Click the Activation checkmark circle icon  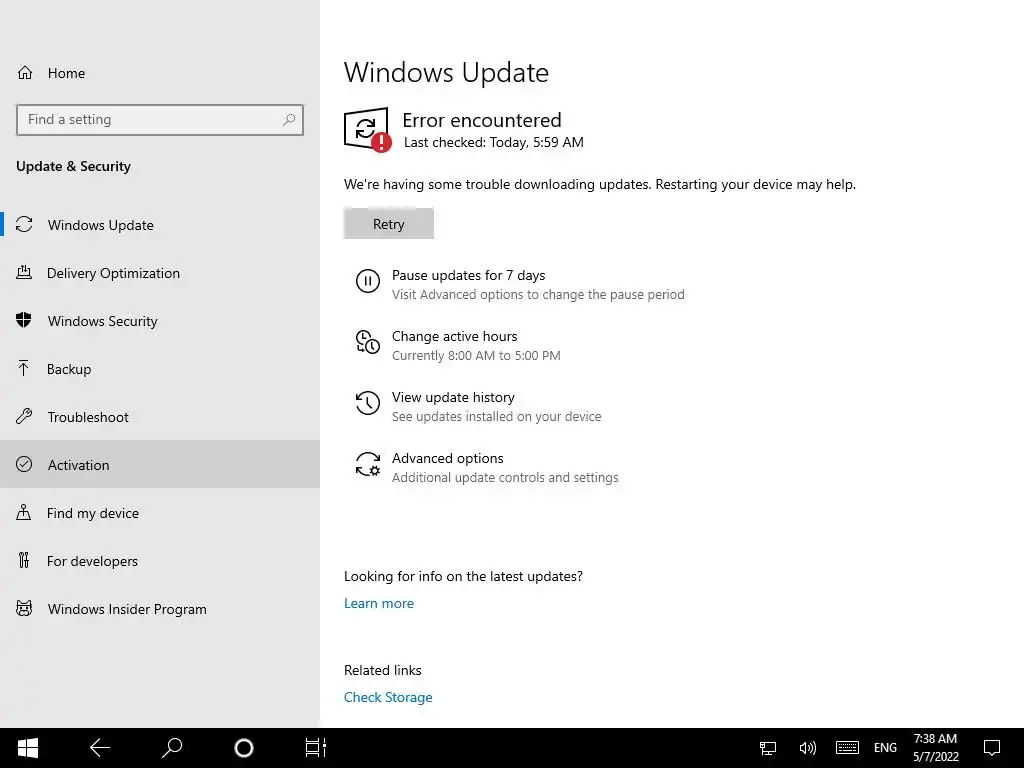click(x=24, y=464)
